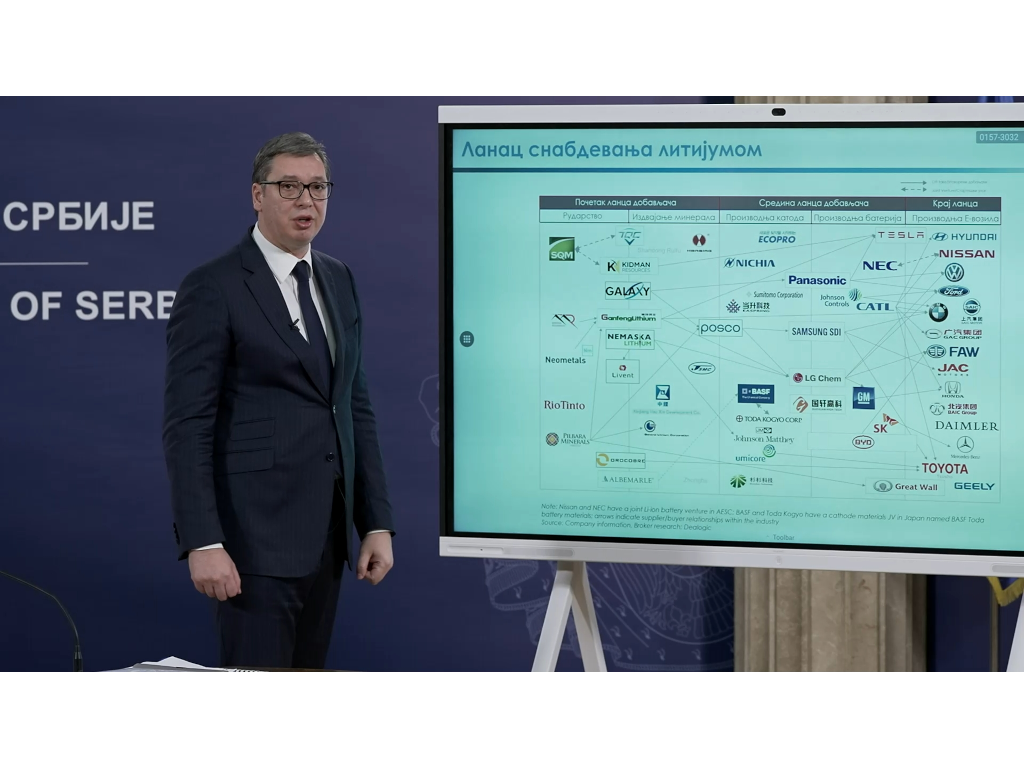1024x768 pixels.
Task: Select the Tesla logo
Action: pyautogui.click(x=901, y=235)
